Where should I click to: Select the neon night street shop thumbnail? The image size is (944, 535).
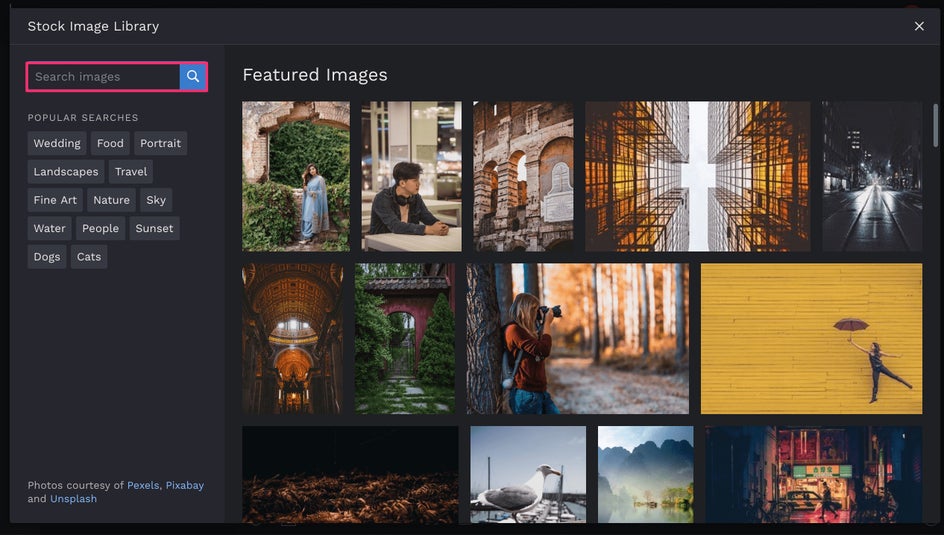coord(813,474)
